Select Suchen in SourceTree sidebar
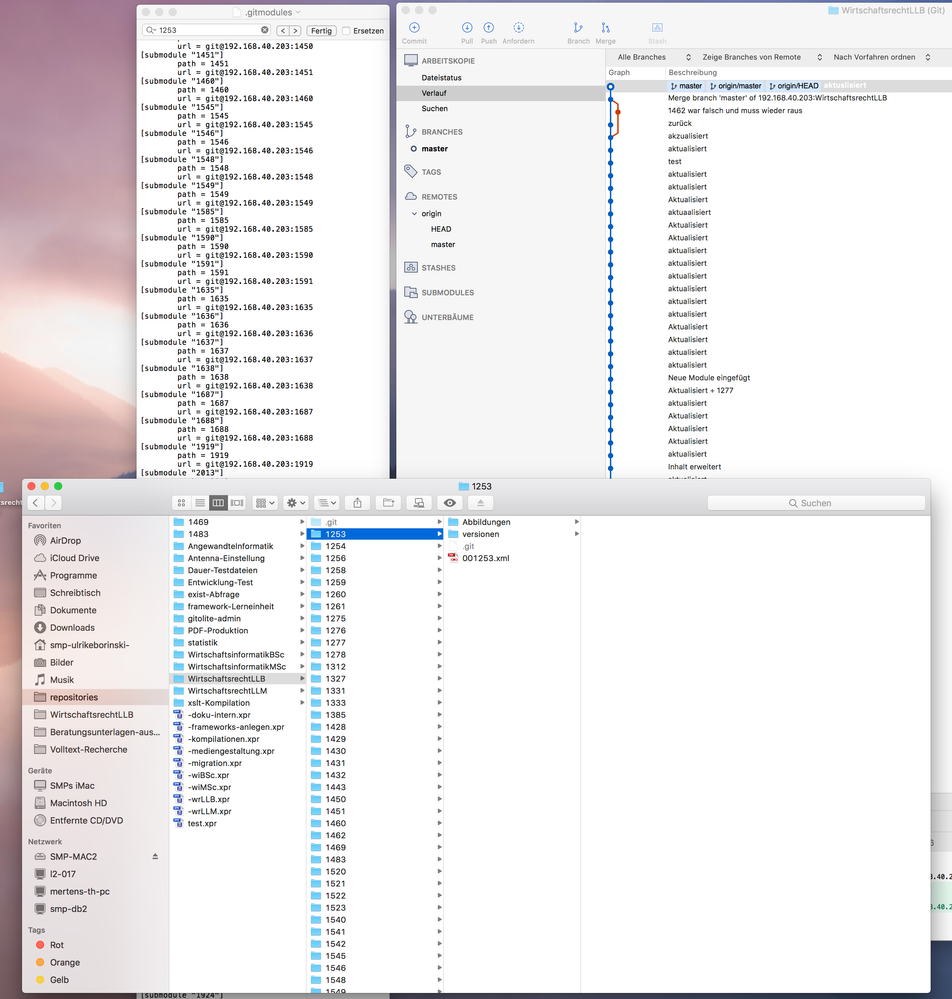Screen dimensions: 952x999 point(435,109)
